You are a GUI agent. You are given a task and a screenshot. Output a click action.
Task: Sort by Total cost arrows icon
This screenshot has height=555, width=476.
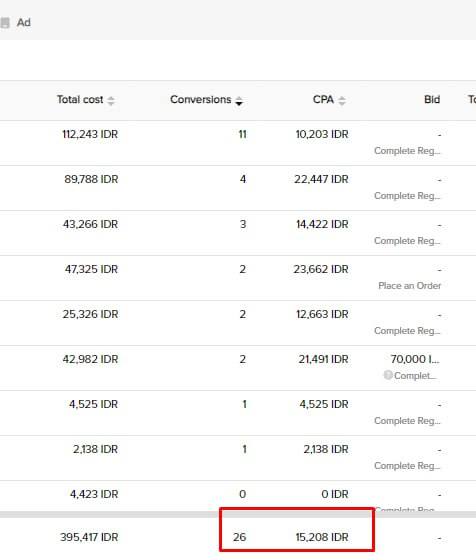click(x=111, y=101)
